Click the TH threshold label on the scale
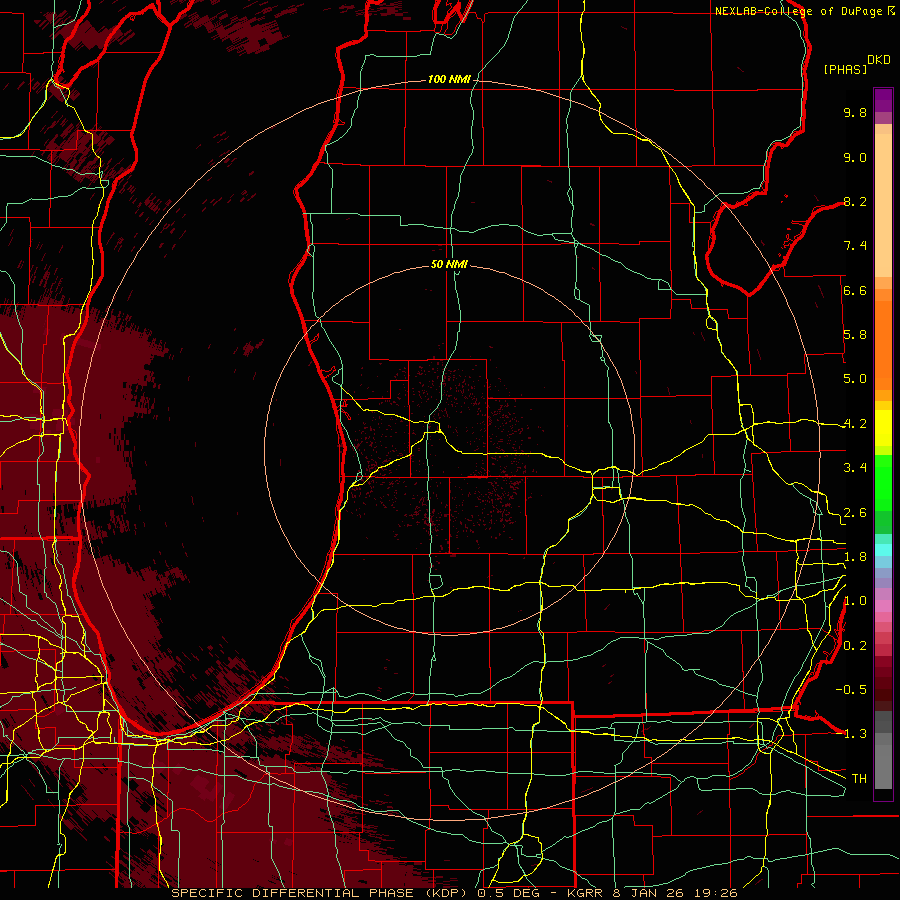 coord(859,779)
